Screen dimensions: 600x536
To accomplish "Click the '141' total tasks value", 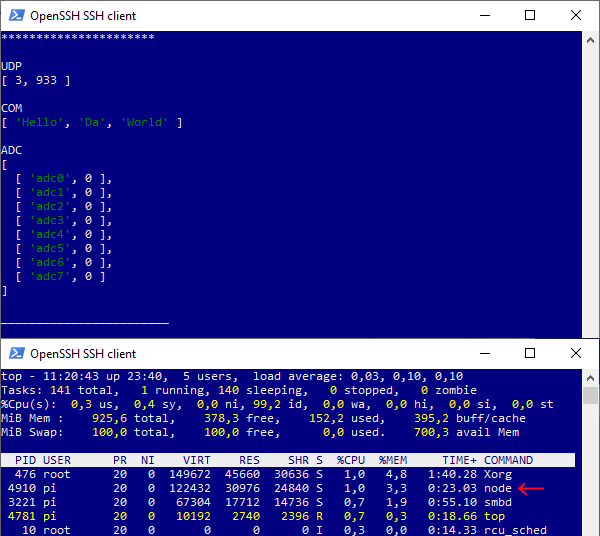I will [60, 390].
